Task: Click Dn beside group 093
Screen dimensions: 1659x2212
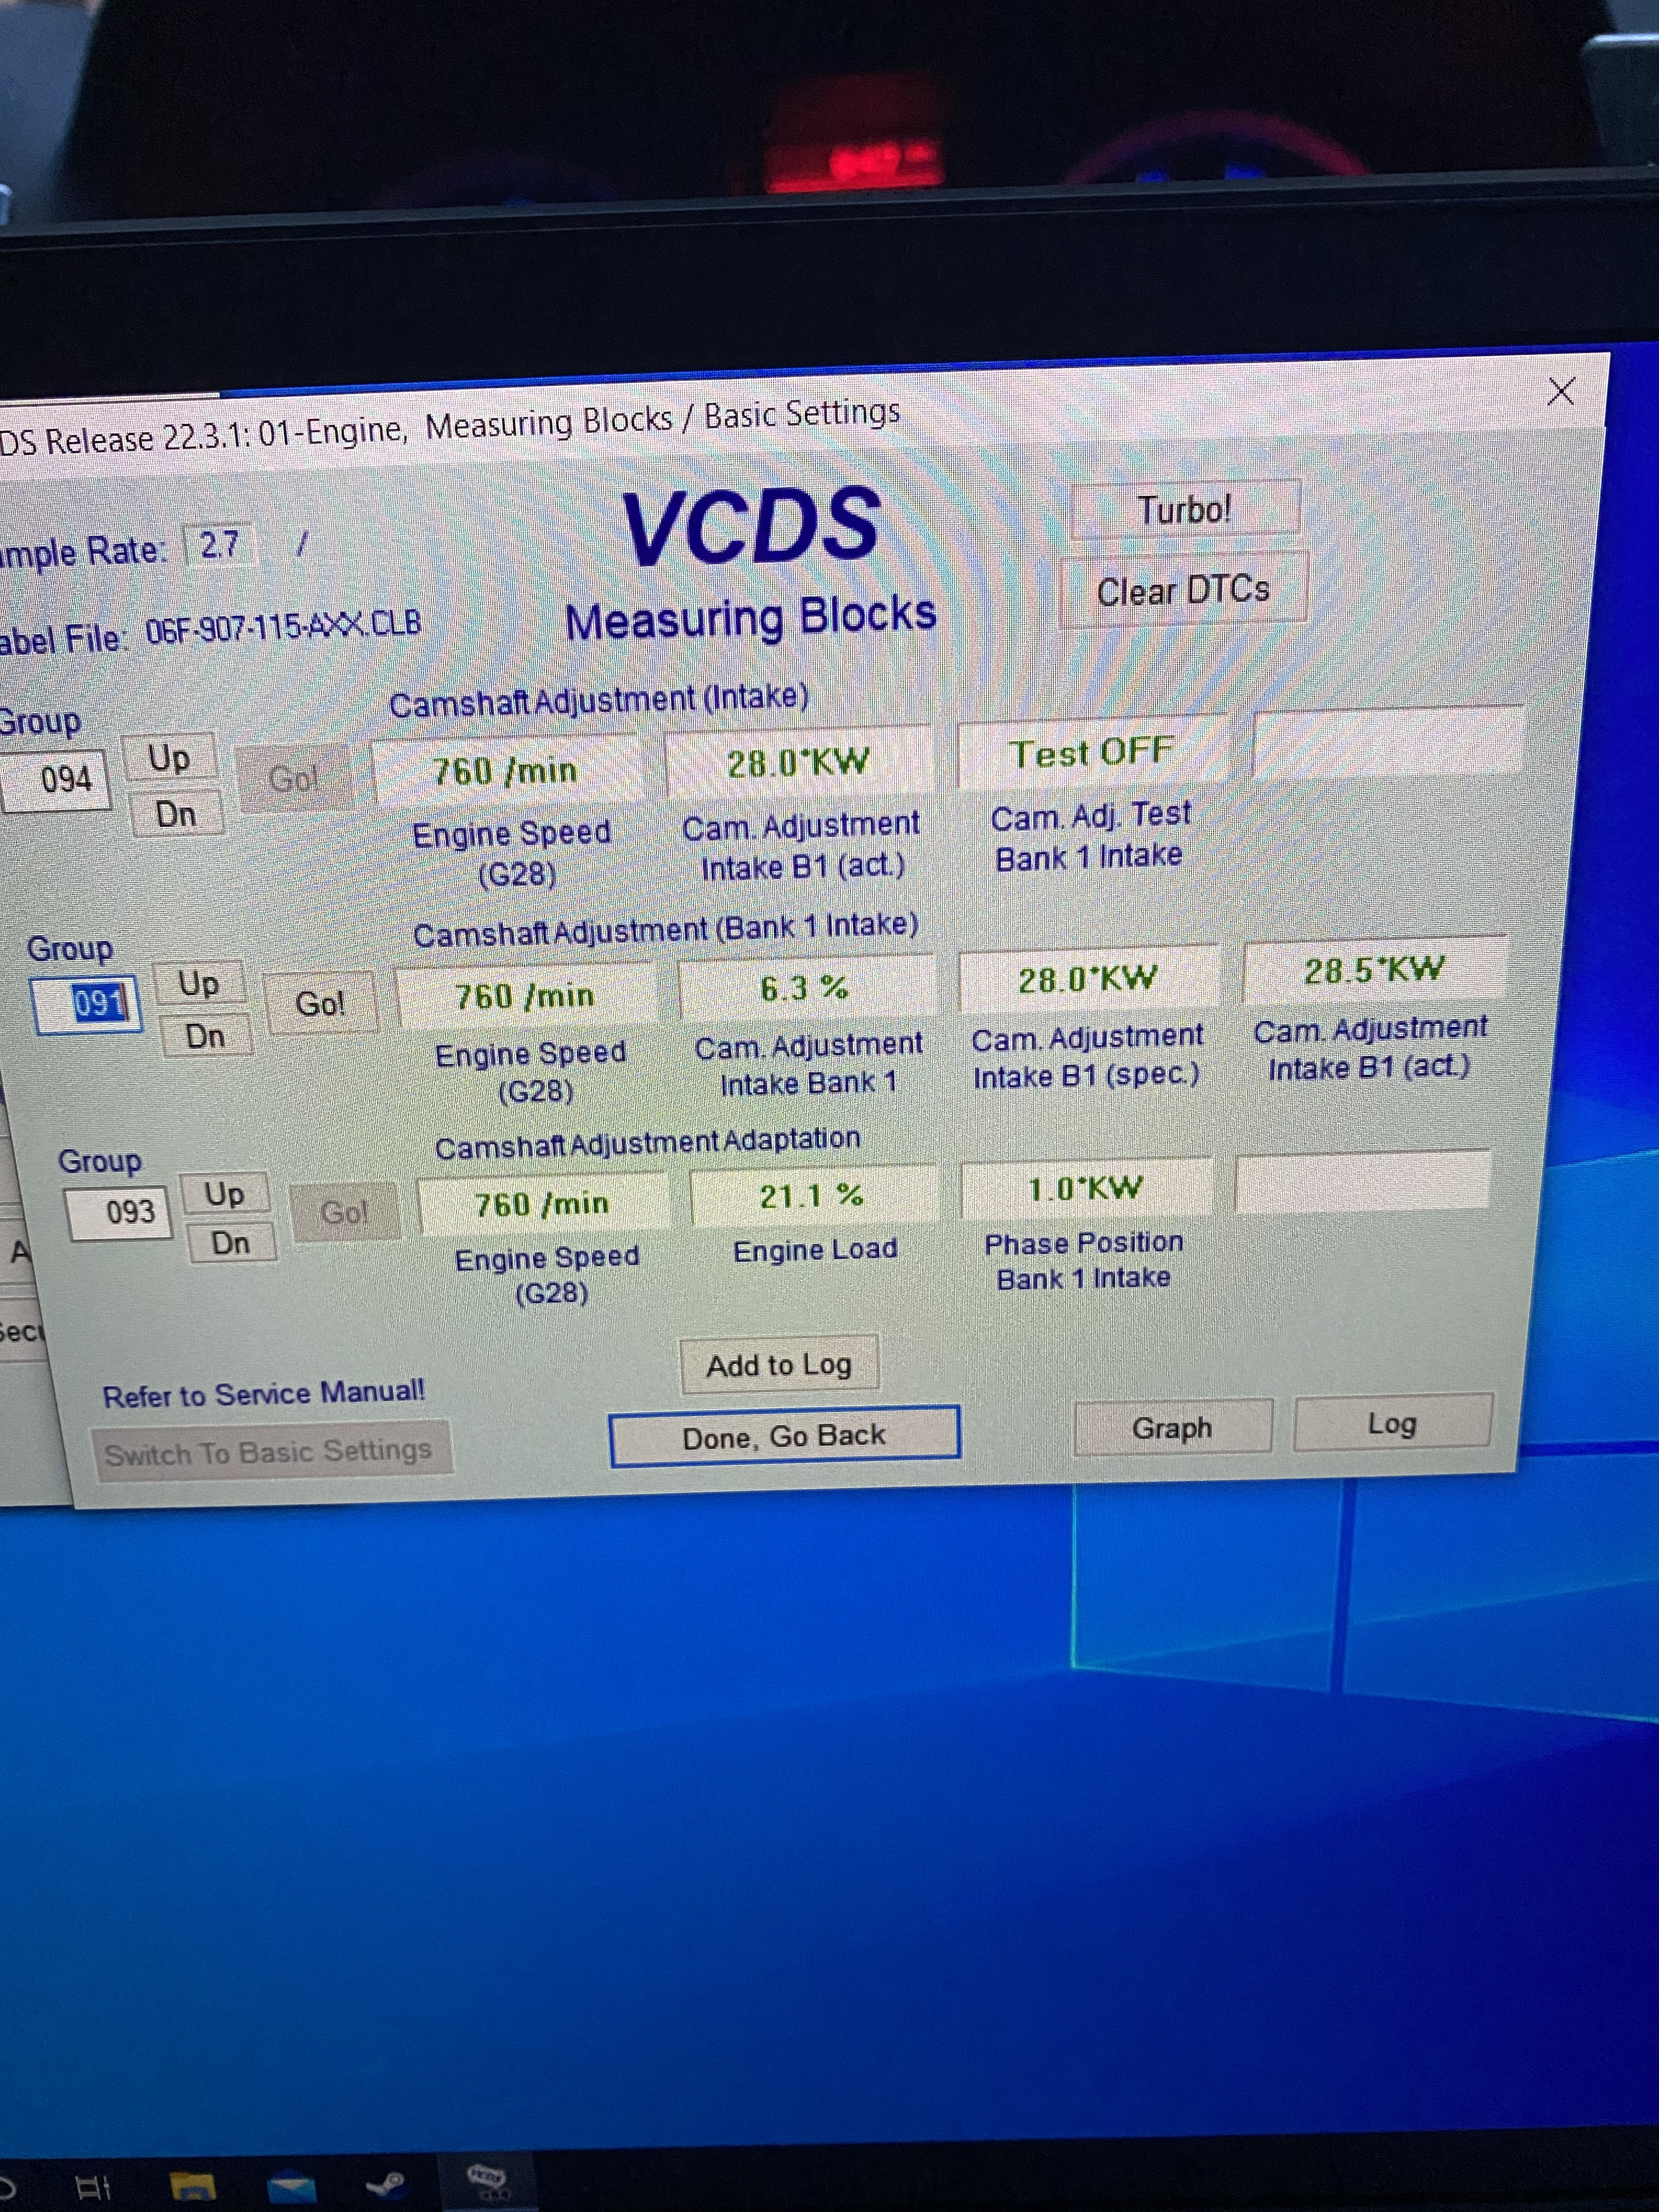Action: [x=230, y=1244]
